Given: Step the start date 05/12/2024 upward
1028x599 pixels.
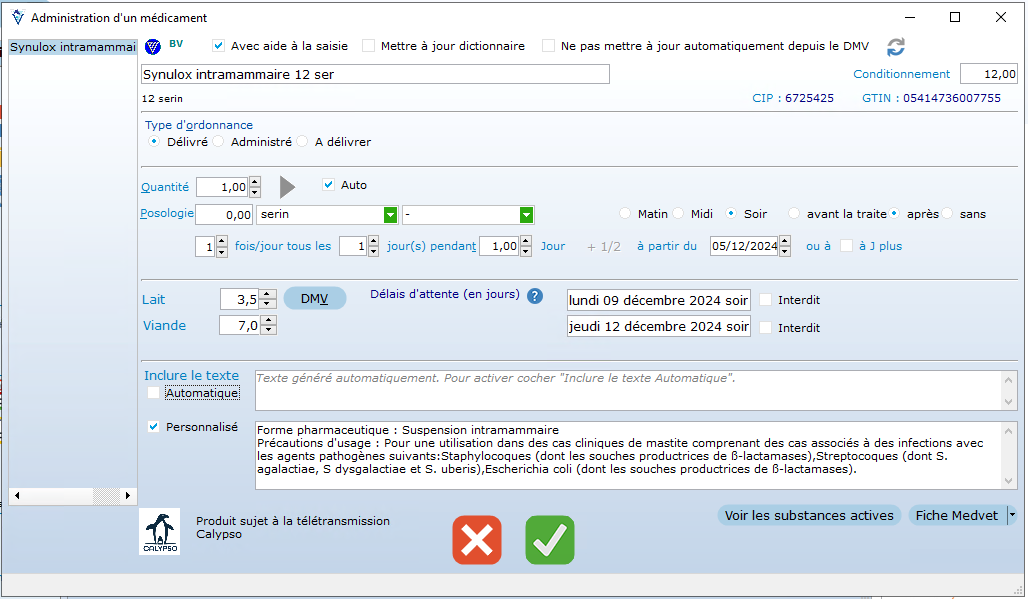Looking at the screenshot, I should click(x=785, y=241).
